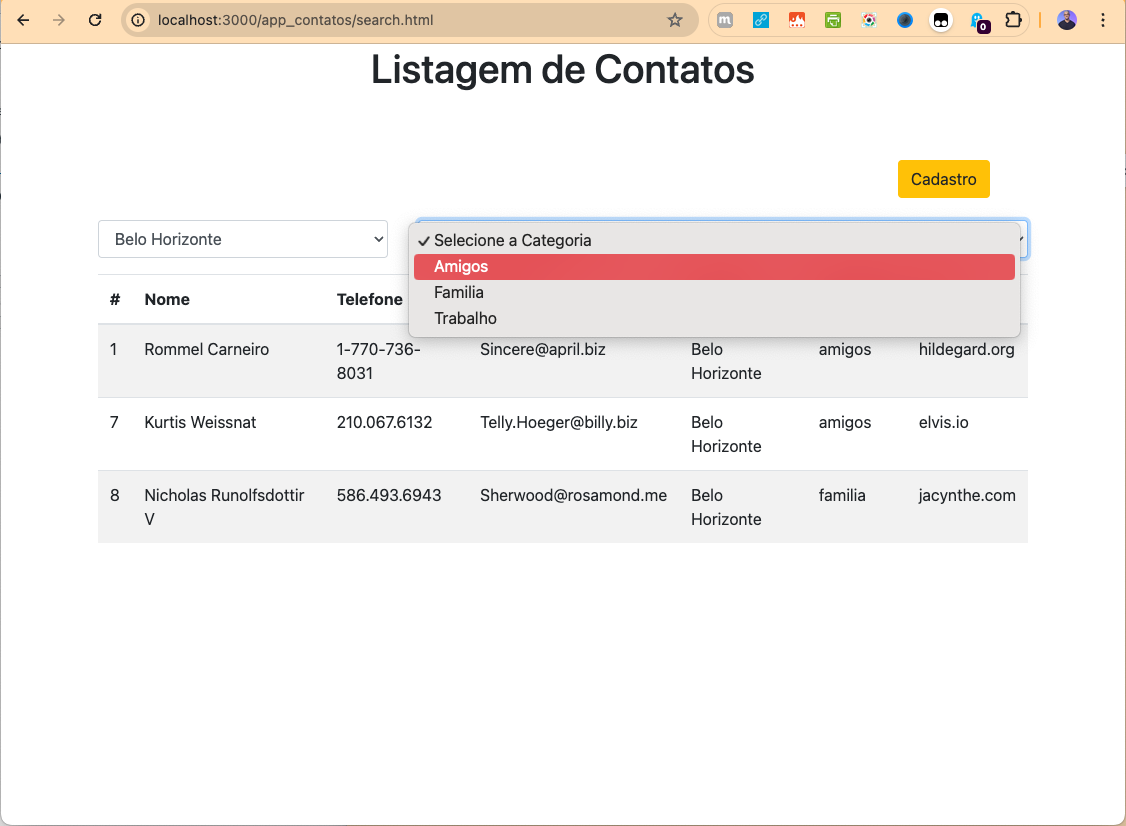Click the ghost extension icon with 0 badge

tap(978, 20)
